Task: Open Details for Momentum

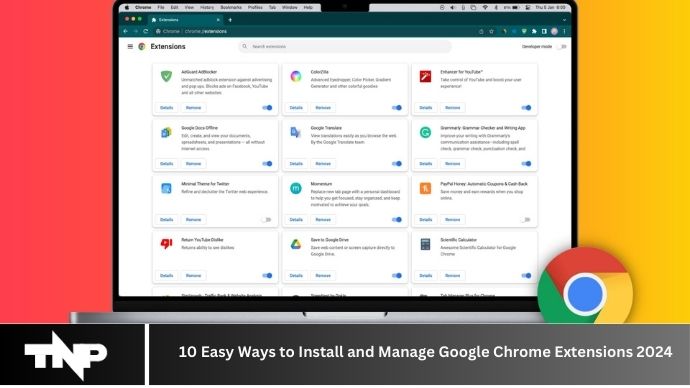Action: click(x=296, y=220)
